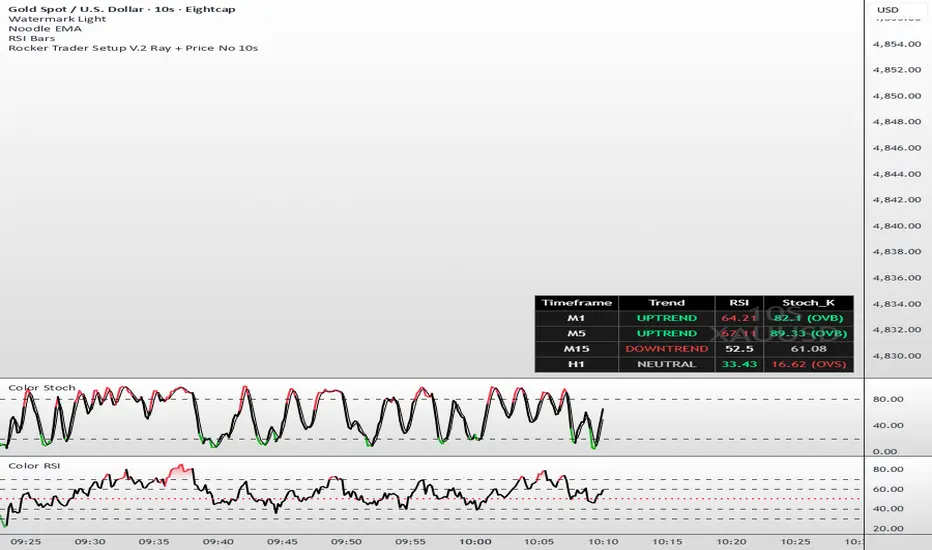Click the 61.08 Stoch_K value cell
Viewport: 932px width, 550px height.
tap(808, 349)
